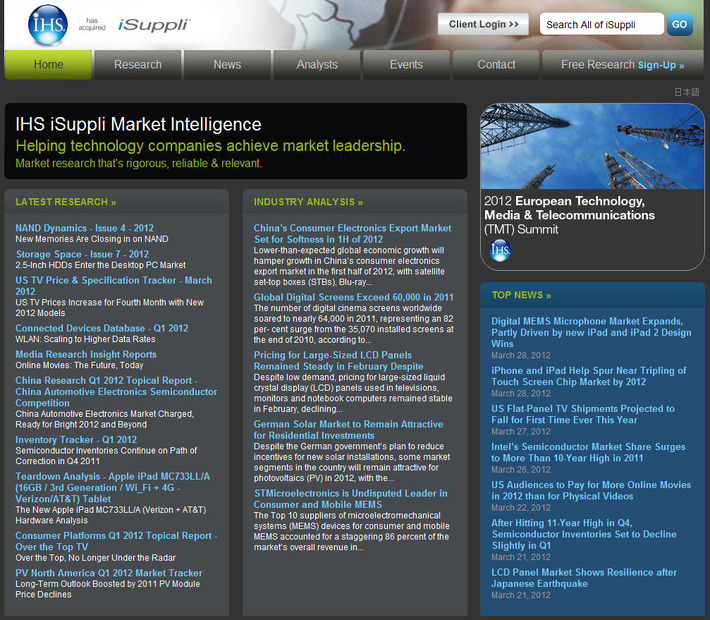Open US Flat-Panel TV Shipments news
Viewport: 710px width, 620px height.
pyautogui.click(x=583, y=414)
